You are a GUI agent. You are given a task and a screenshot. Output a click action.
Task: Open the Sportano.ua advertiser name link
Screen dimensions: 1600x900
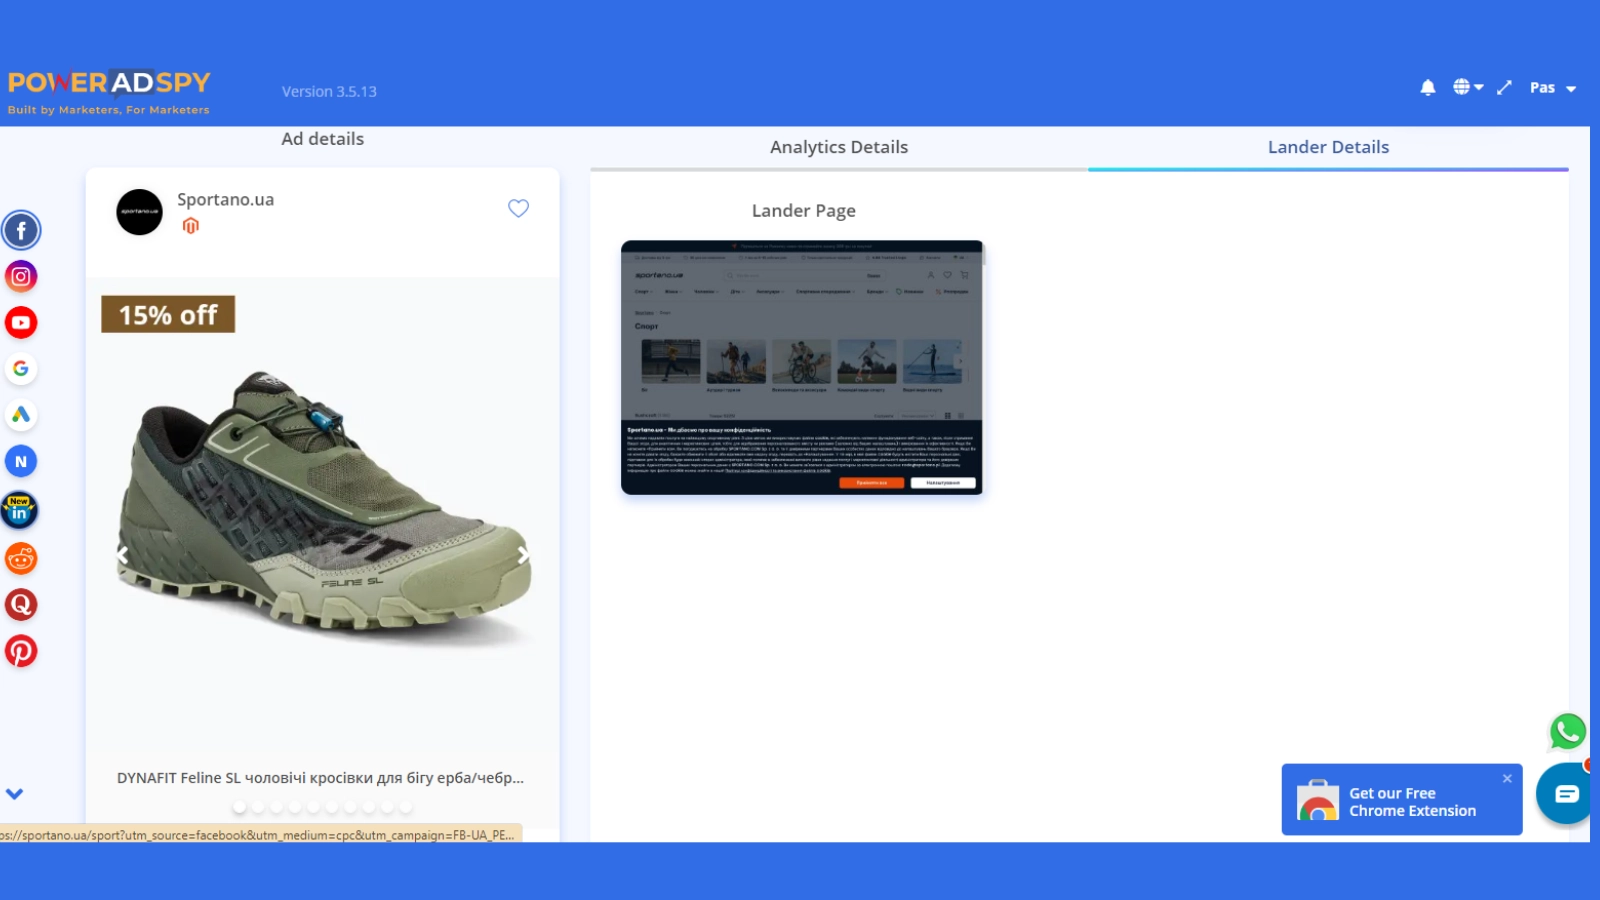coord(226,199)
